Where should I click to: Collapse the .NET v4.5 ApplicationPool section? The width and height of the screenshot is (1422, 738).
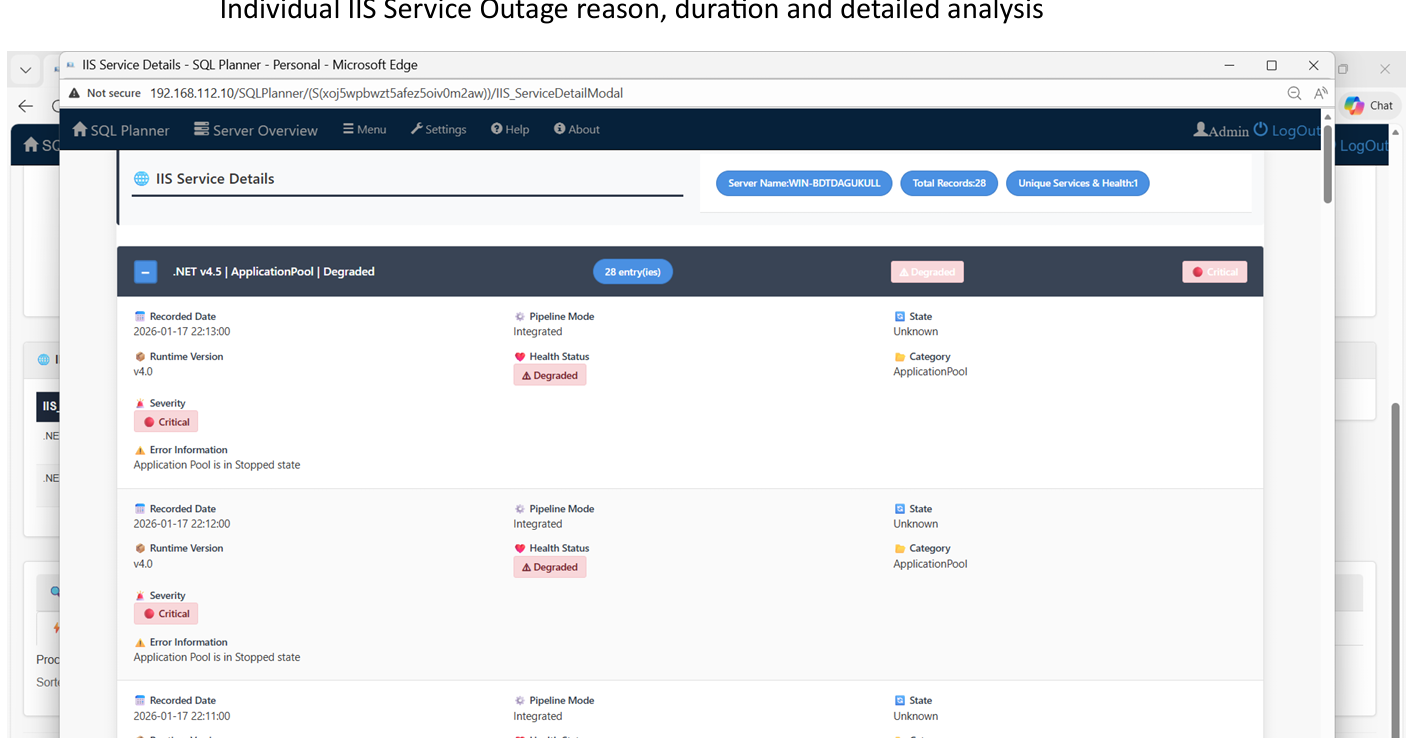tap(145, 271)
